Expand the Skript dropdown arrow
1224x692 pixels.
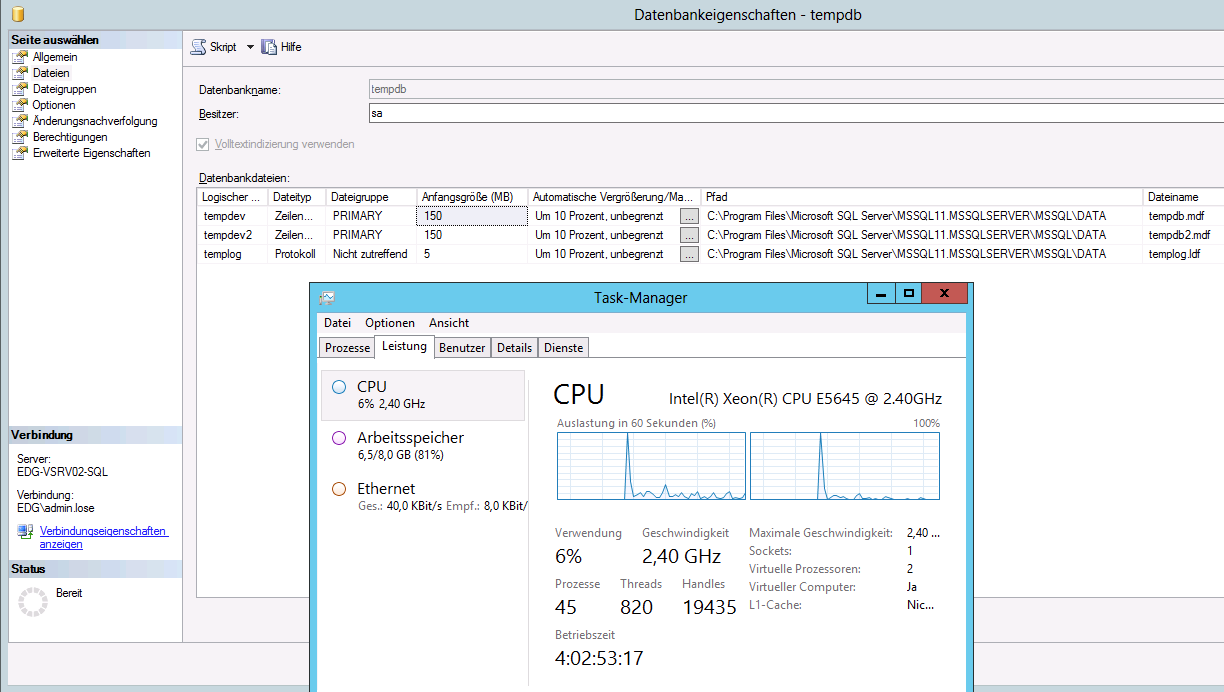click(x=250, y=47)
